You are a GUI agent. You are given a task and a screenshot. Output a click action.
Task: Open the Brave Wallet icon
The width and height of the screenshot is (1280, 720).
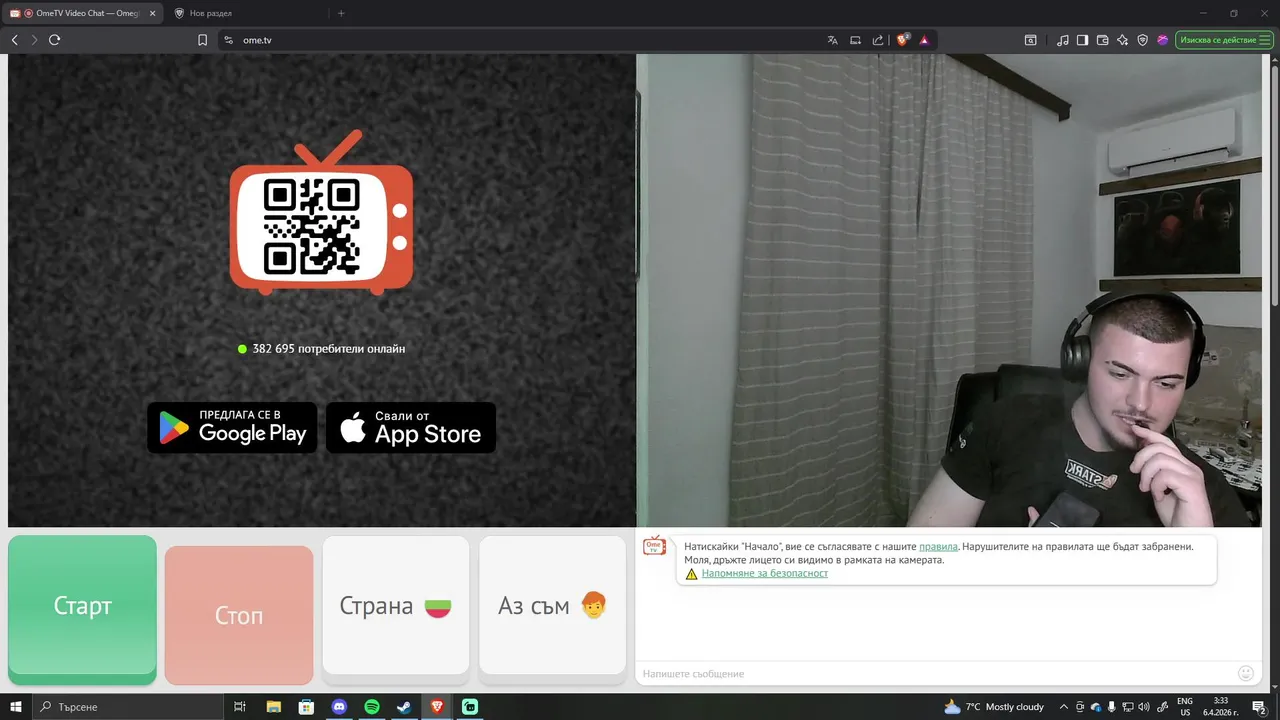coord(1102,40)
